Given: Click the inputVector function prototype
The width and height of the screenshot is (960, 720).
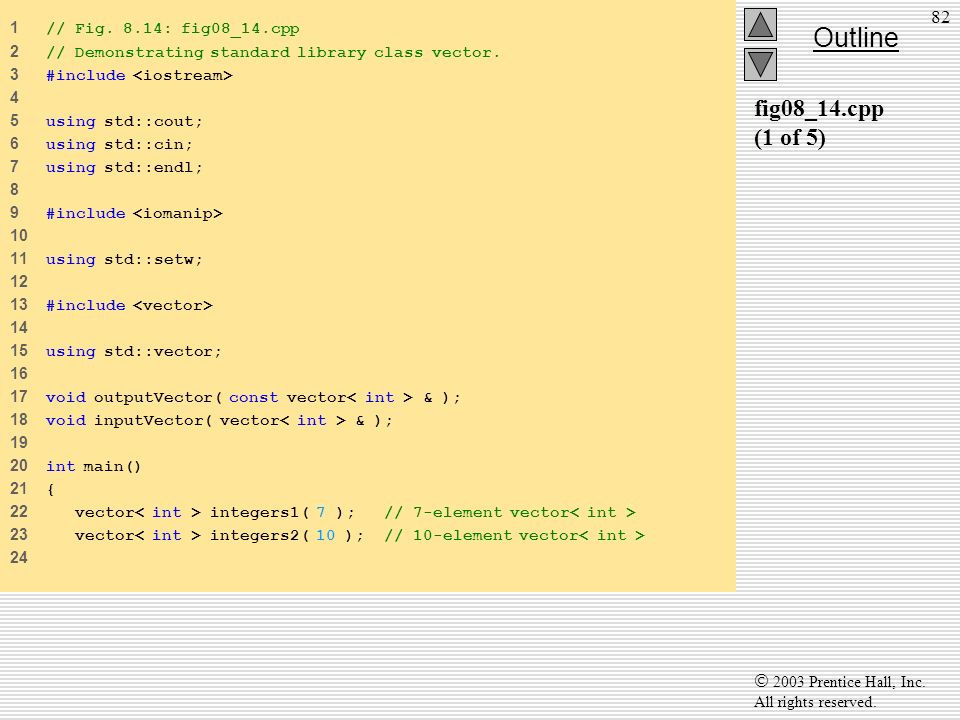Looking at the screenshot, I should pos(219,420).
